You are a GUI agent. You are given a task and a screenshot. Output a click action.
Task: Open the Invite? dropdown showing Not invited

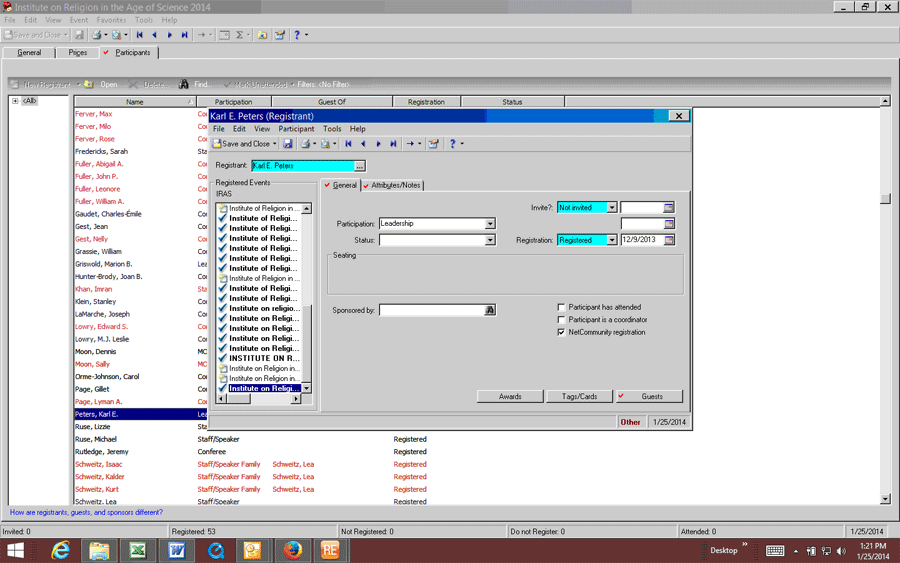(612, 207)
